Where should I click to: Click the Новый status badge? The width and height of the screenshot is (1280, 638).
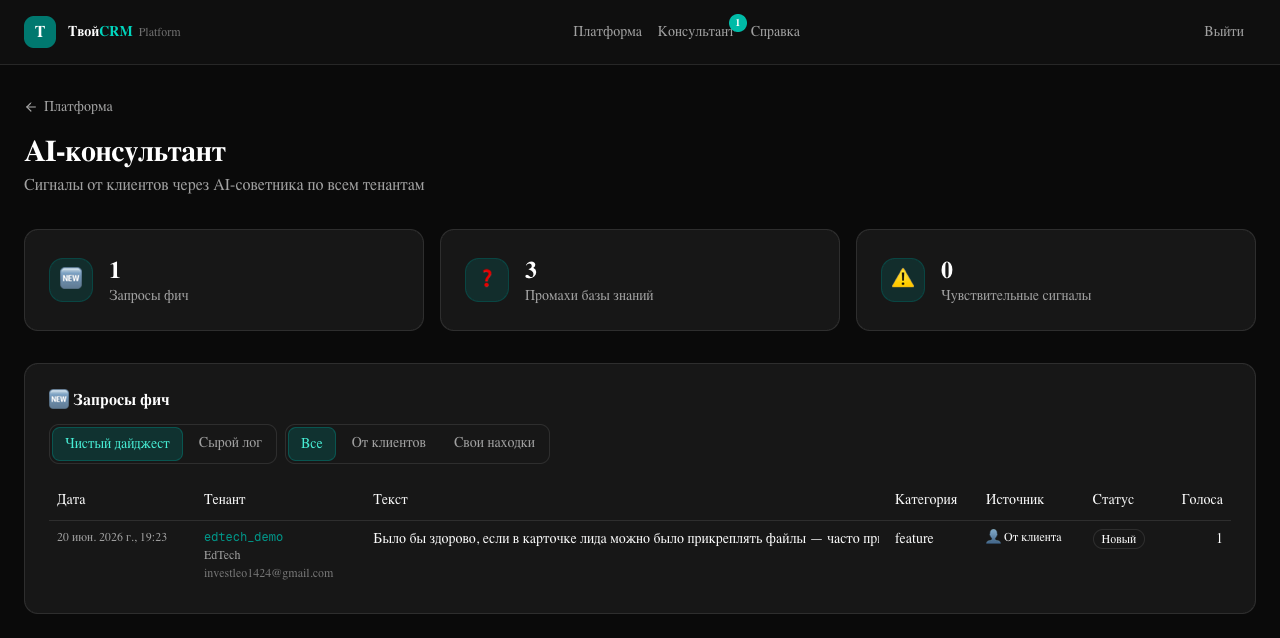[1118, 539]
